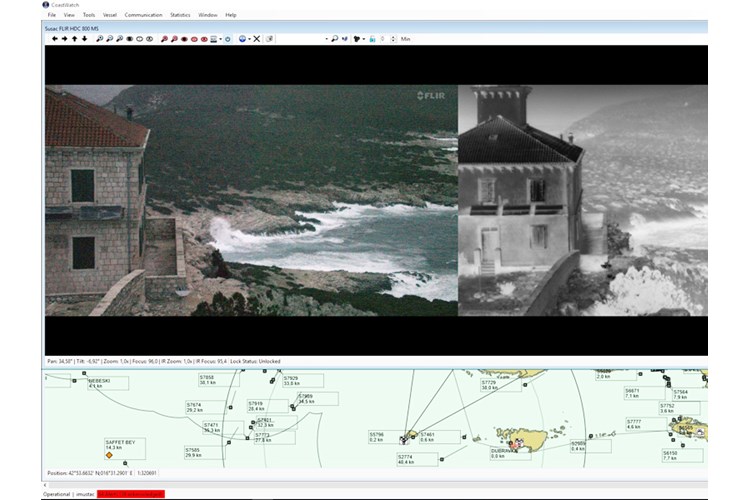Adjust the minutes stepper arrows before Min
This screenshot has height=500, width=750.
(x=393, y=39)
